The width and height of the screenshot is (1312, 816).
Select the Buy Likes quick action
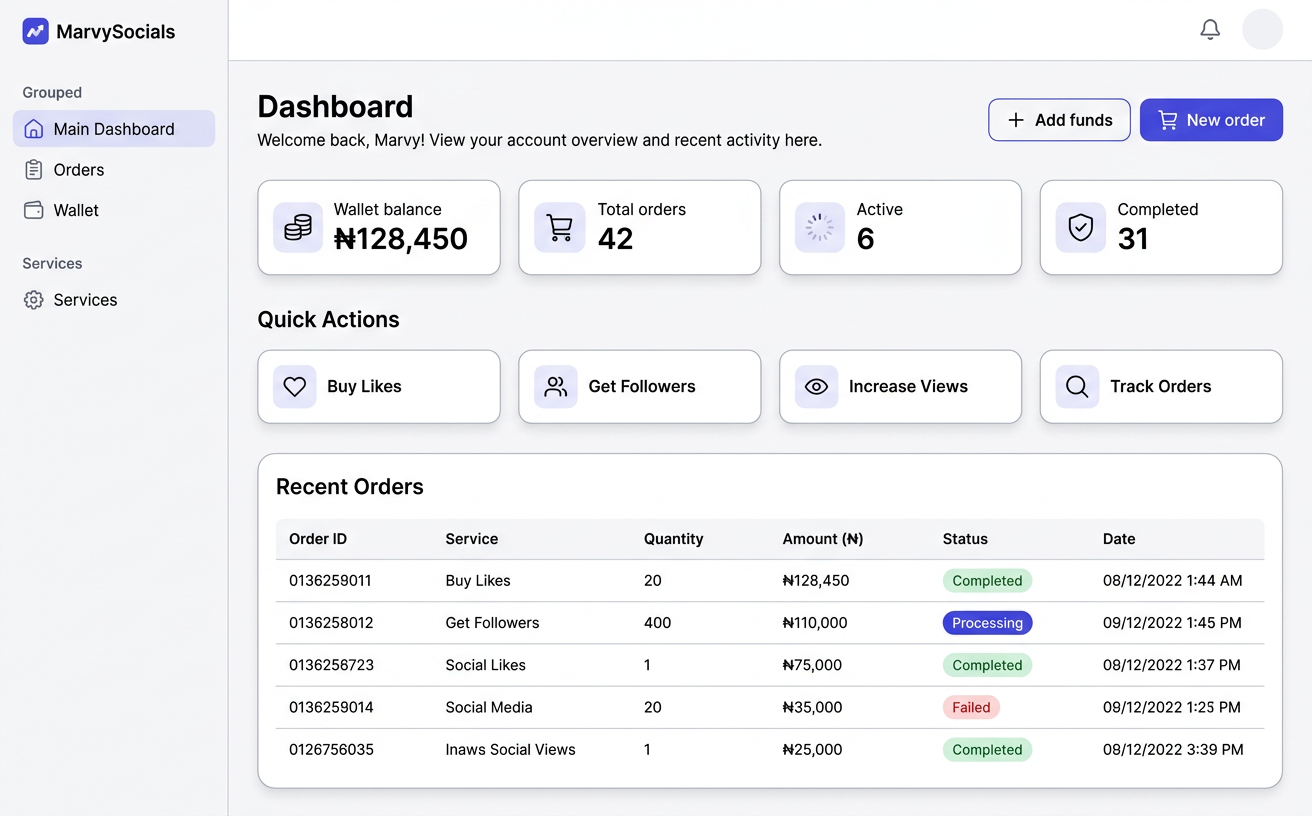click(x=379, y=387)
